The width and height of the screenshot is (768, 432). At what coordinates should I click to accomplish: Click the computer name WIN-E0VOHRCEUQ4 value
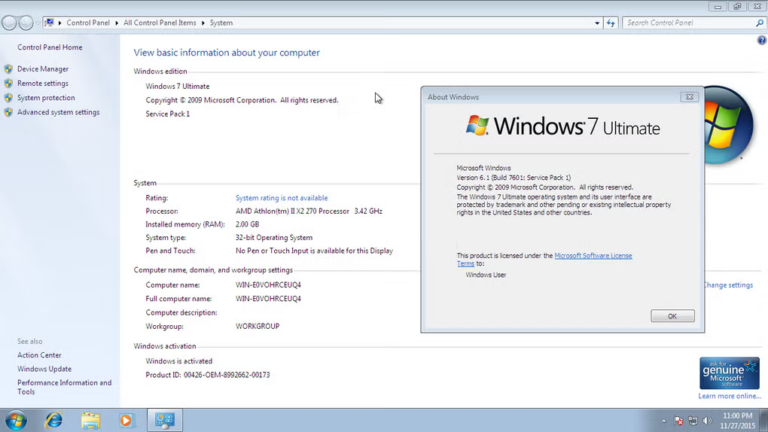(268, 285)
